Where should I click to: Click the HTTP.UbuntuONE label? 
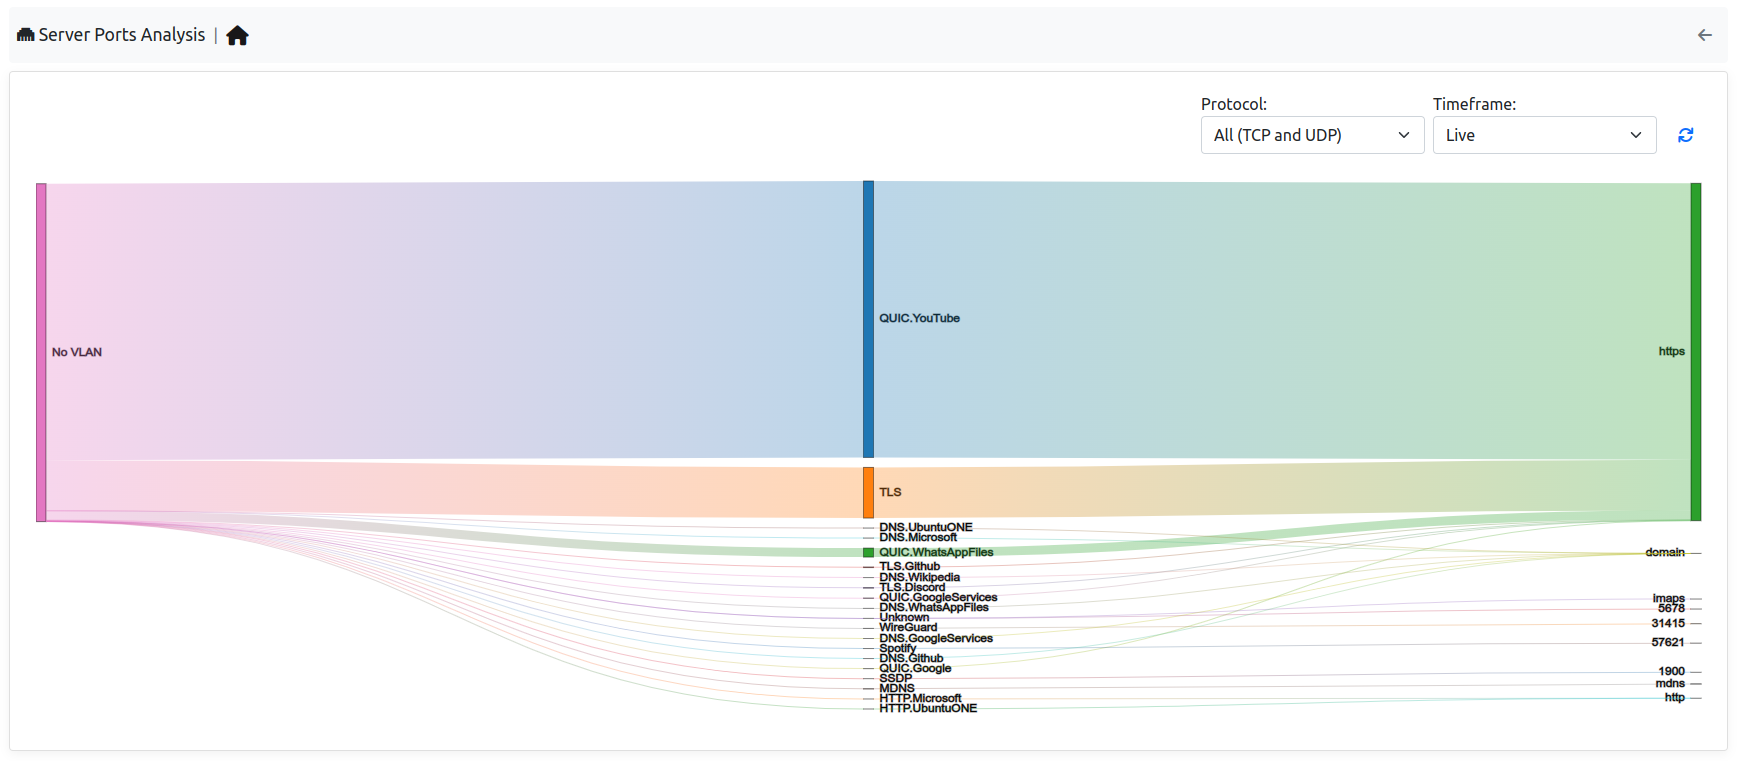click(928, 708)
